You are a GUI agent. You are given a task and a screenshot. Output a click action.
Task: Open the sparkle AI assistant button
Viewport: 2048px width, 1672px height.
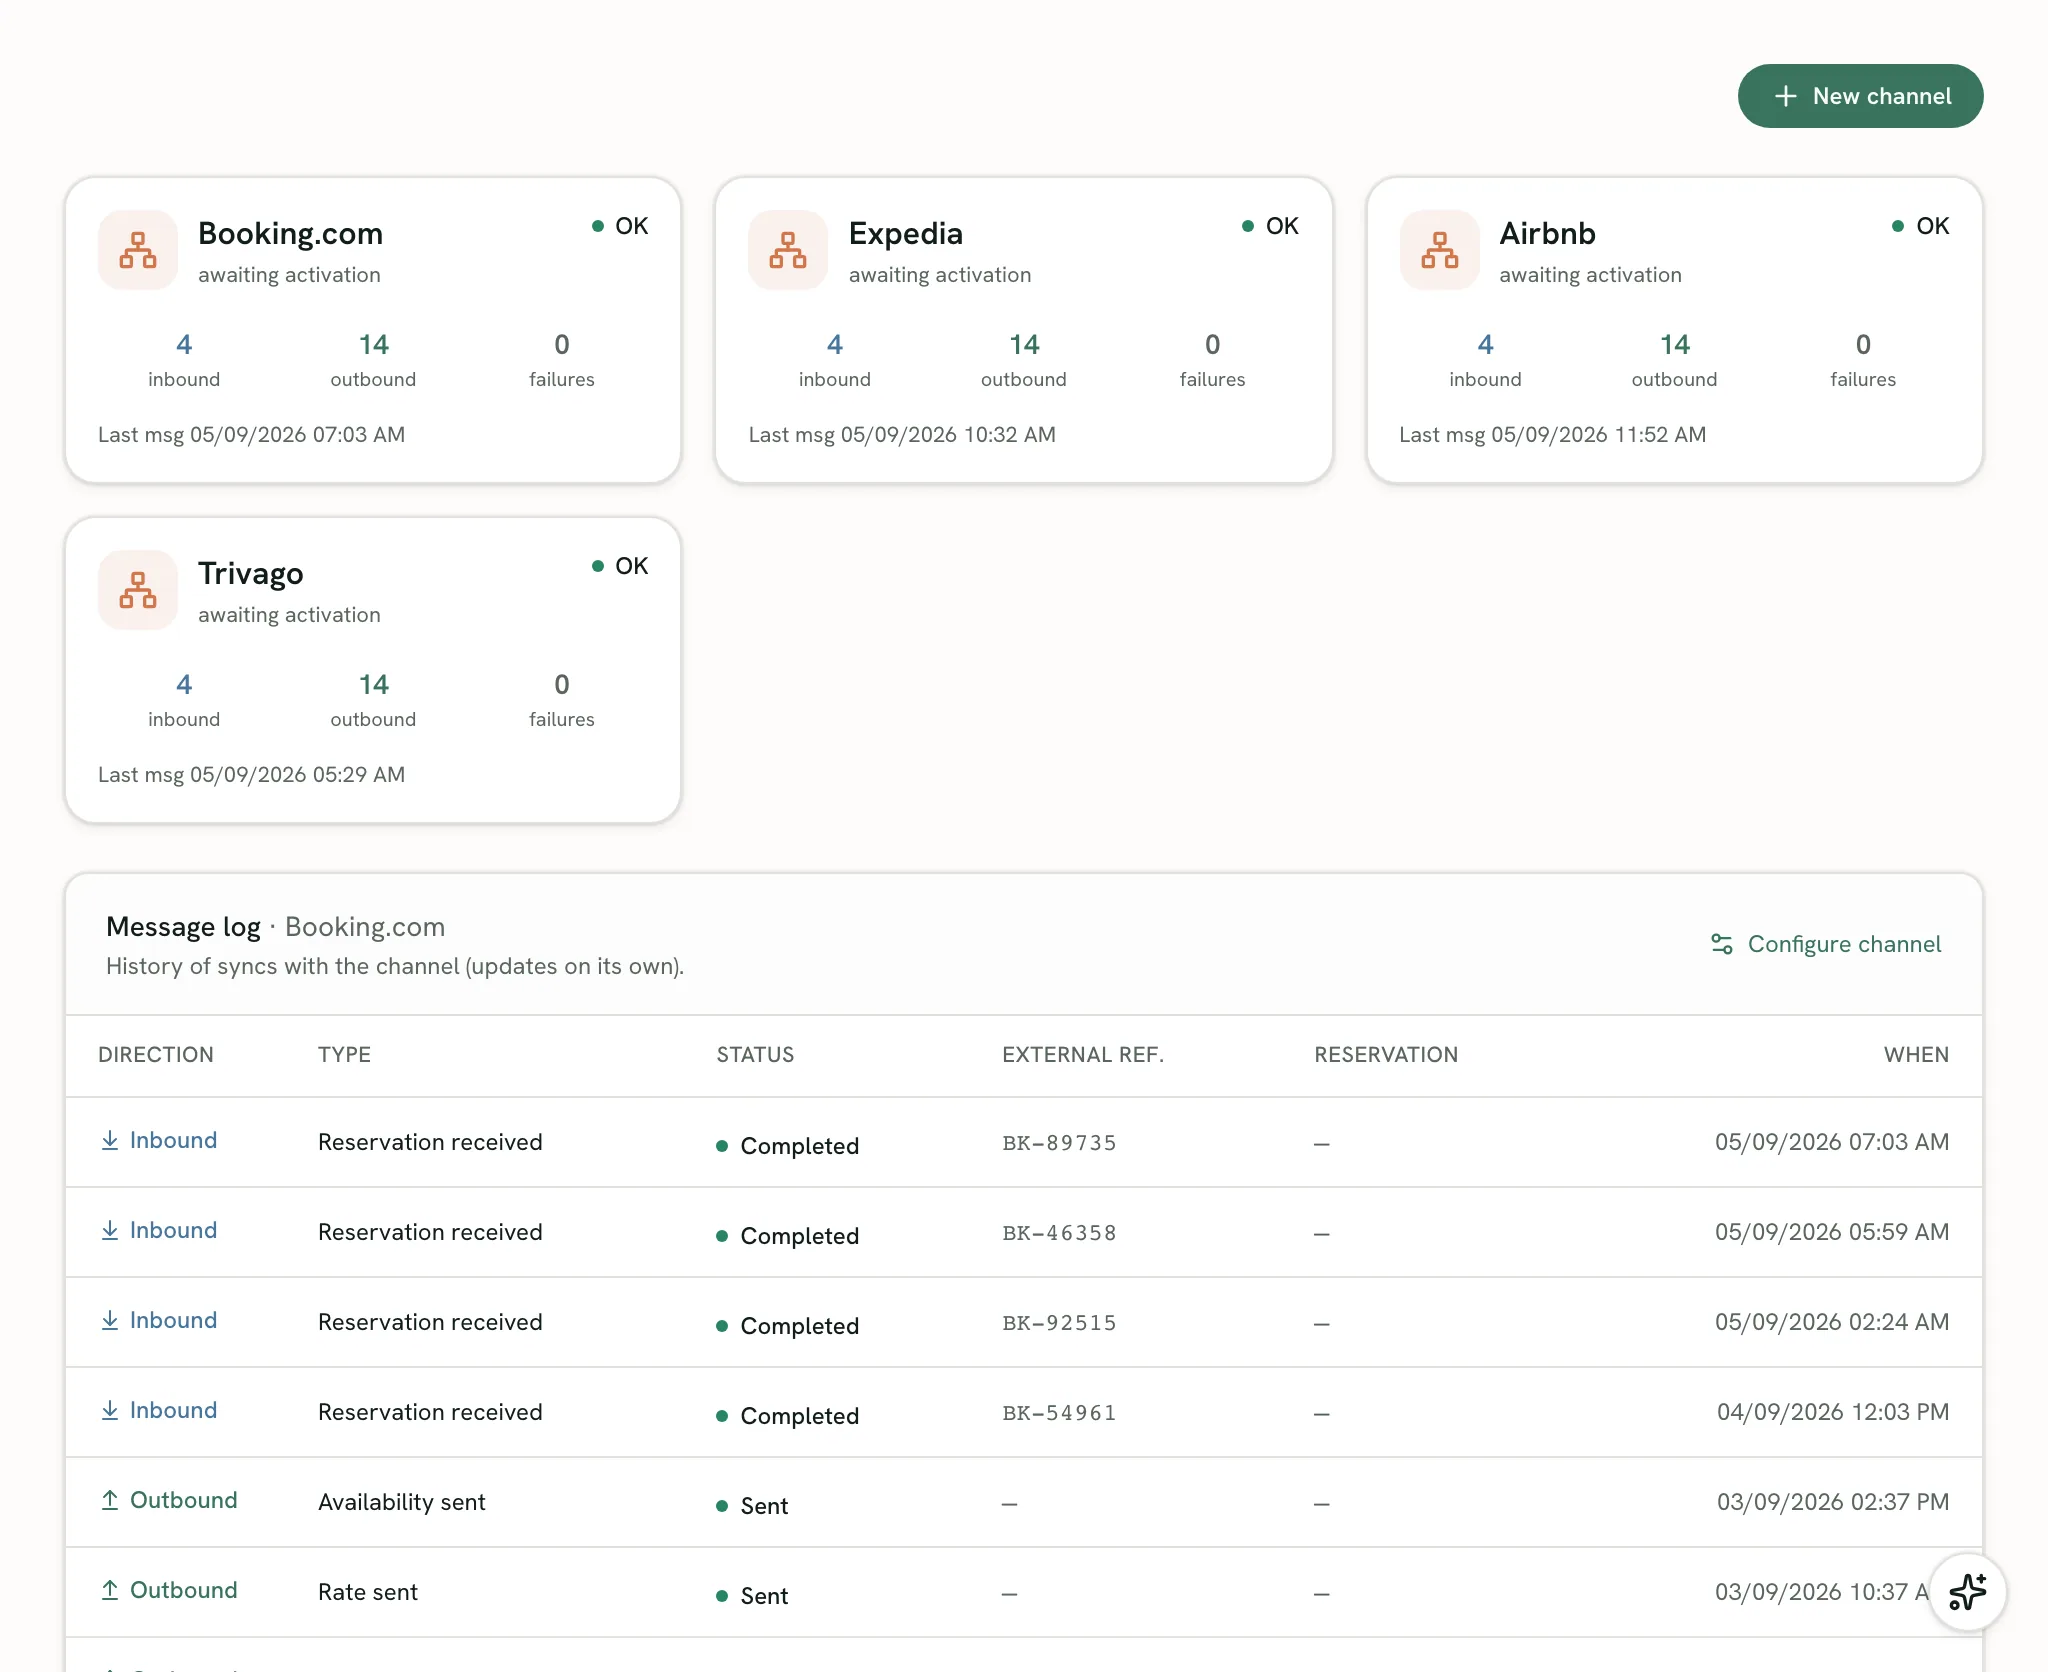point(1967,1592)
